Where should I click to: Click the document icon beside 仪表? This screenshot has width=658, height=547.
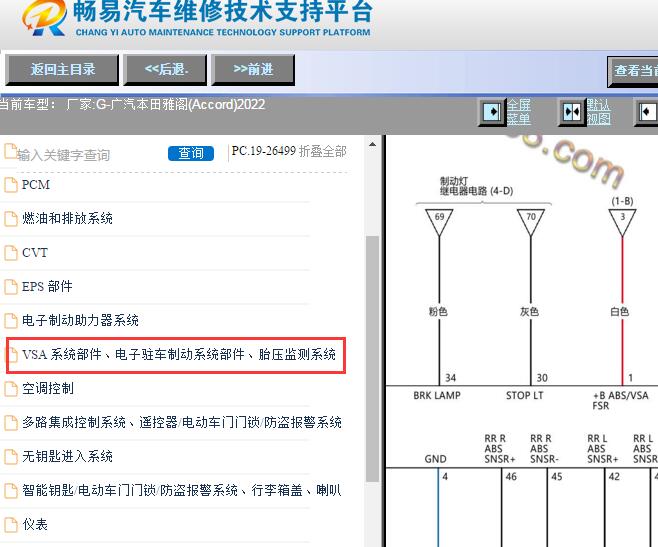(11, 525)
